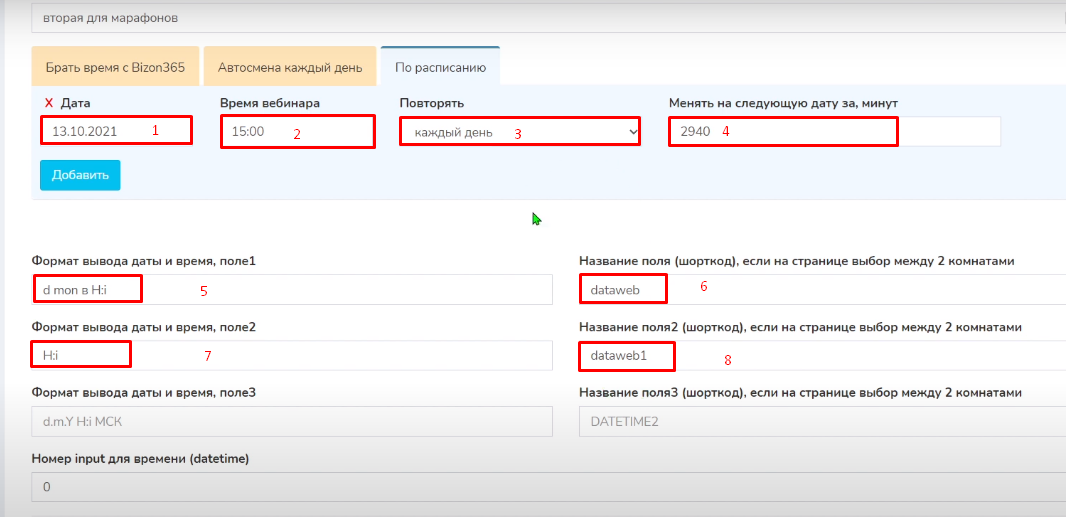Click the shortcode field containing dataweb
The width and height of the screenshot is (1066, 517).
[x=820, y=290]
